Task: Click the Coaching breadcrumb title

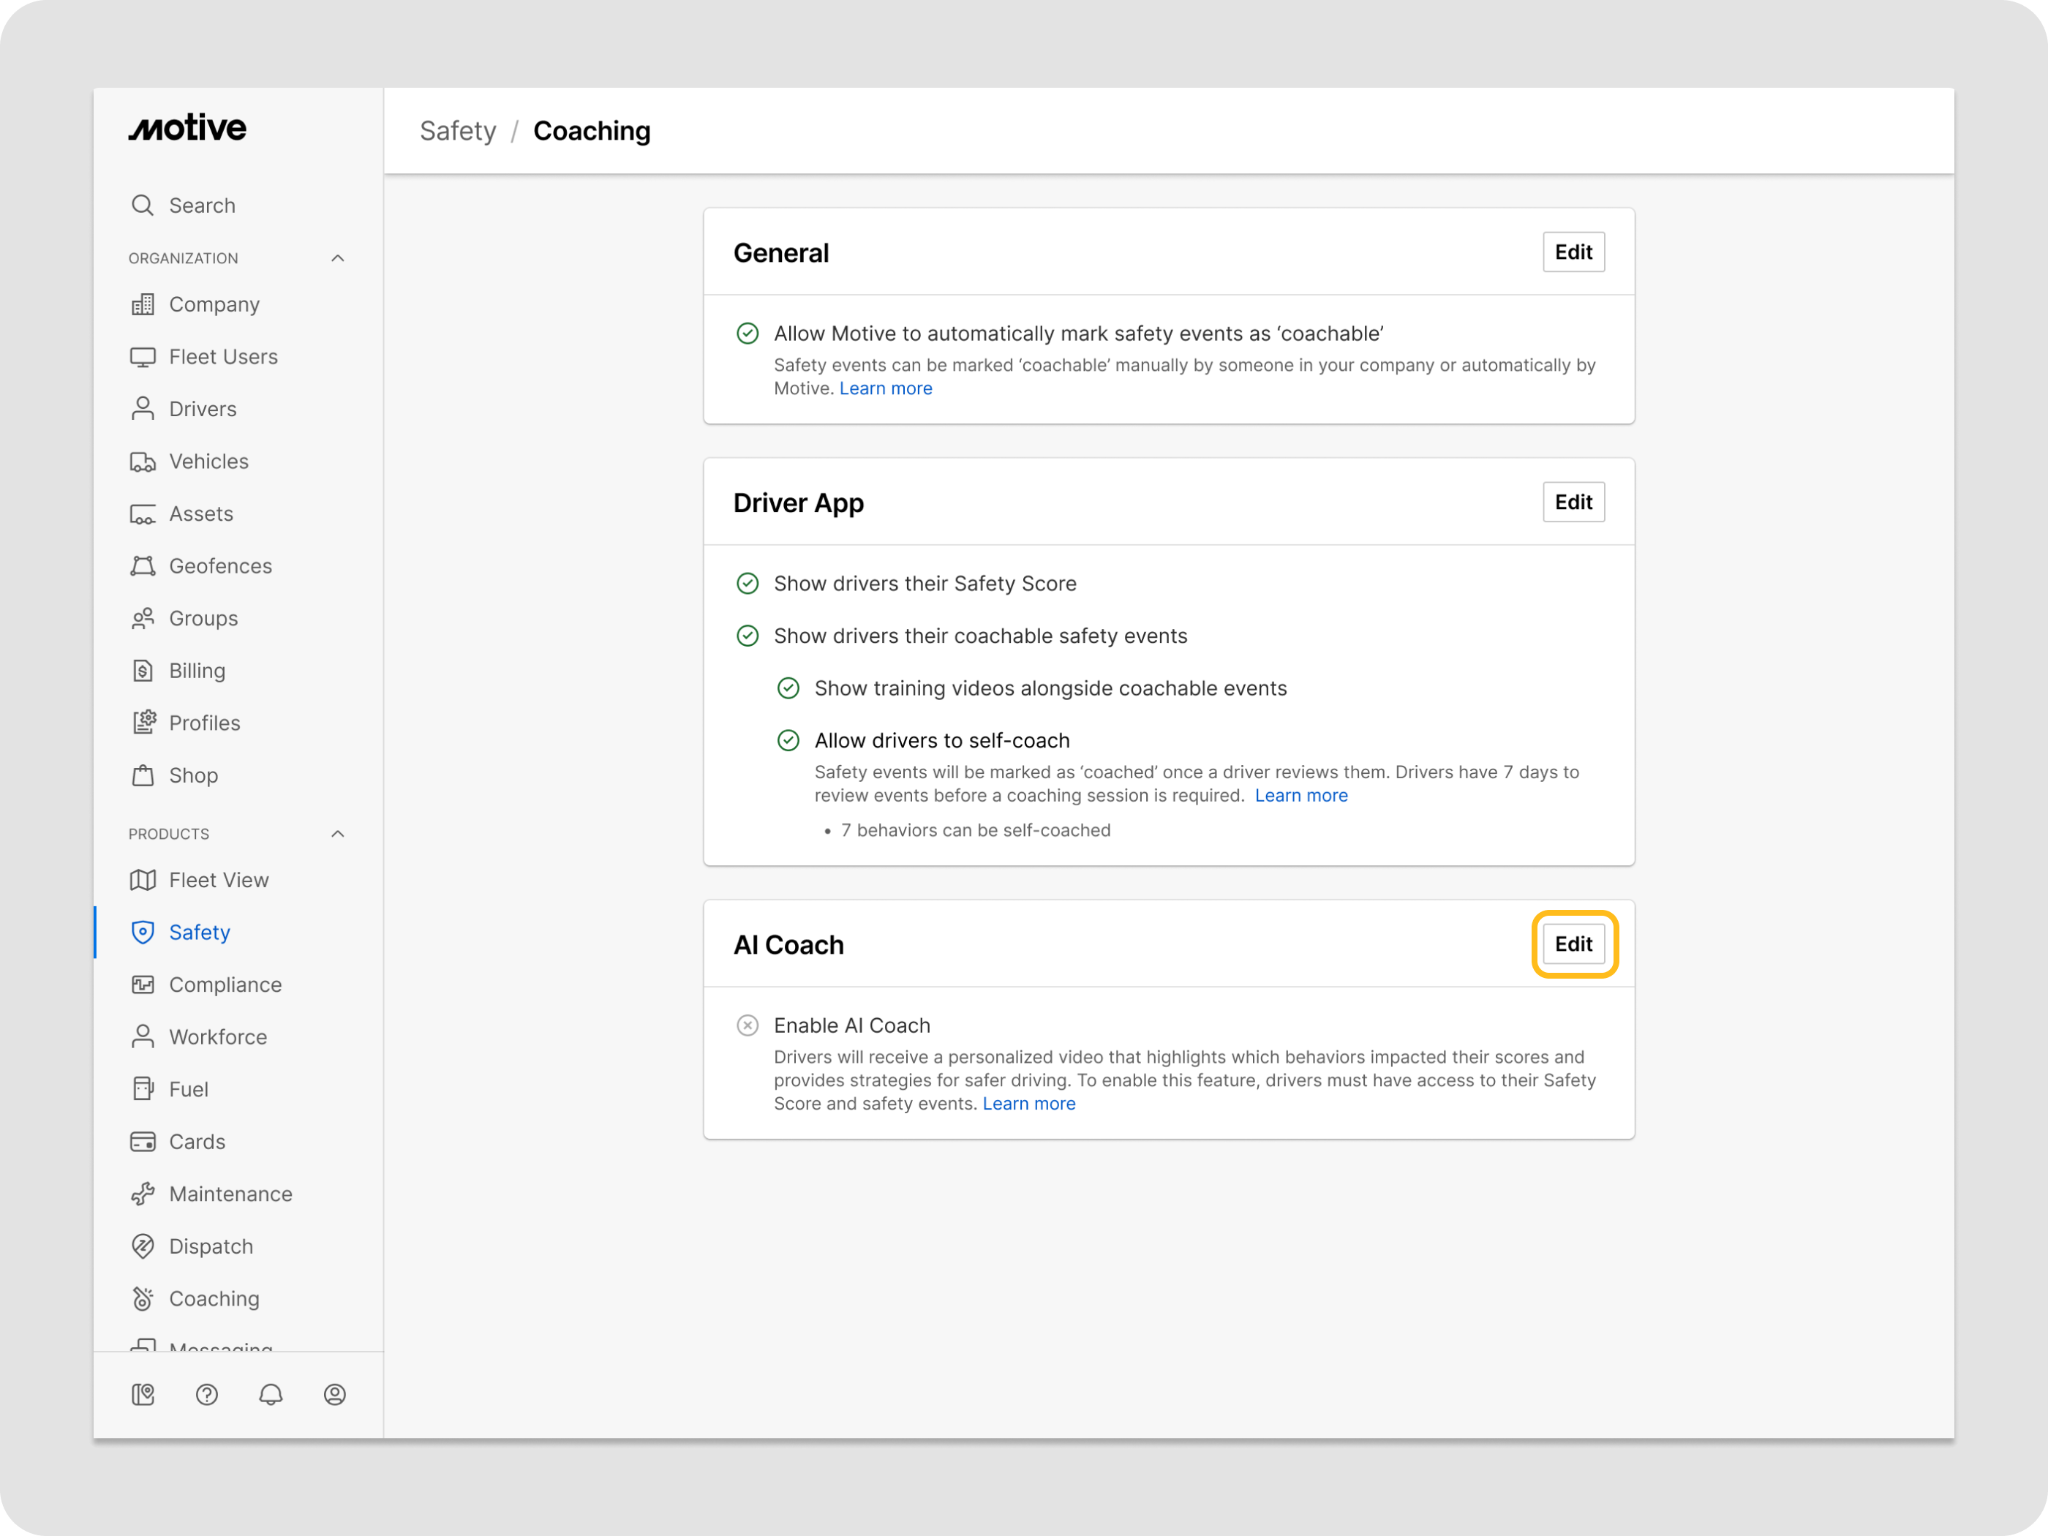Action: coord(592,131)
